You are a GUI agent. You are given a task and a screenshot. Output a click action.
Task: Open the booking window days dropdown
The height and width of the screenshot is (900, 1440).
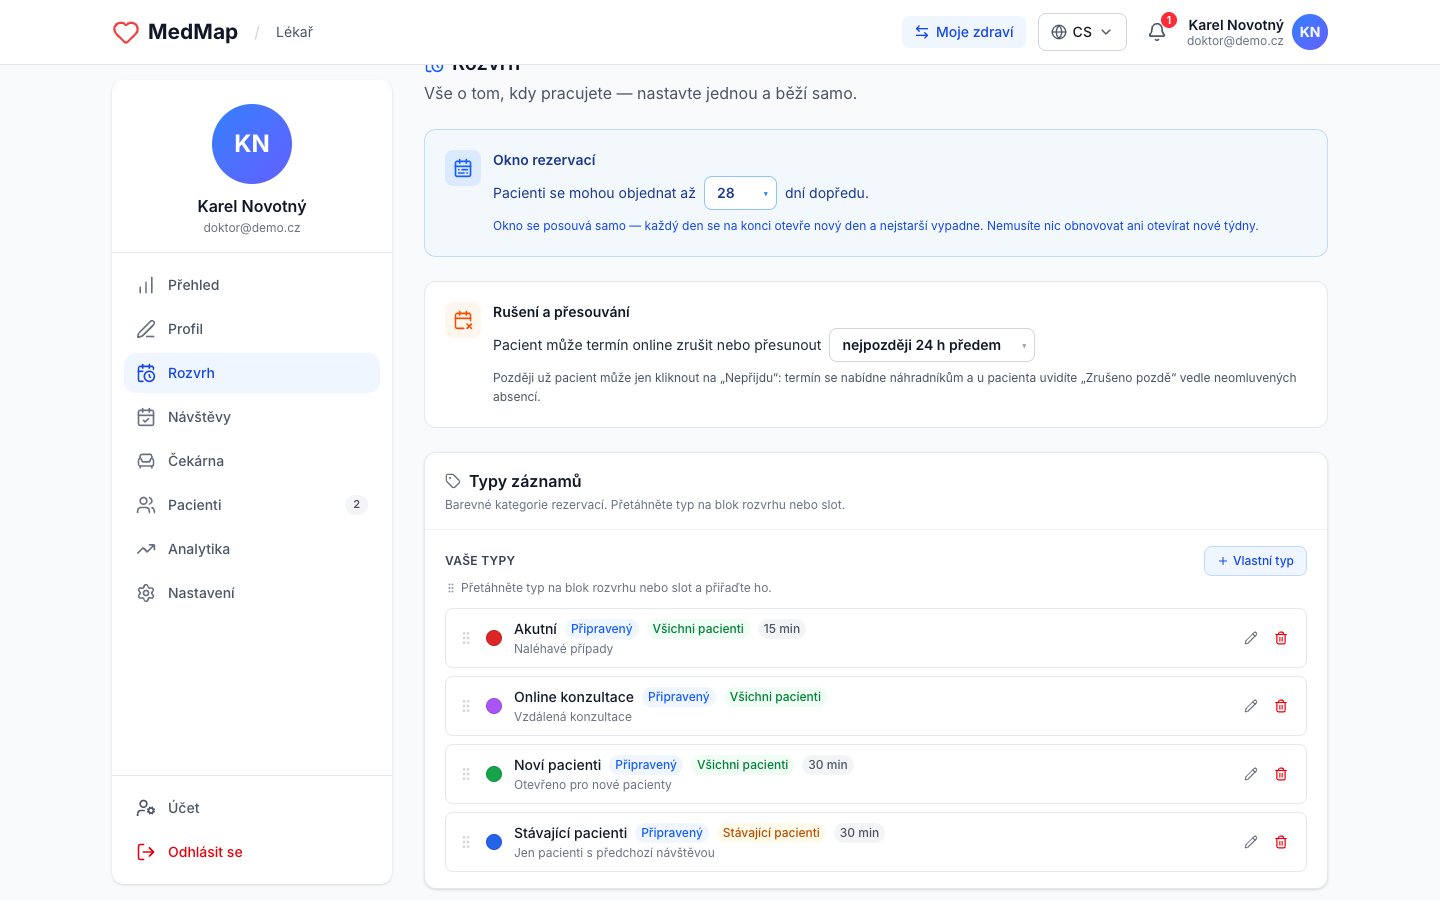click(740, 193)
